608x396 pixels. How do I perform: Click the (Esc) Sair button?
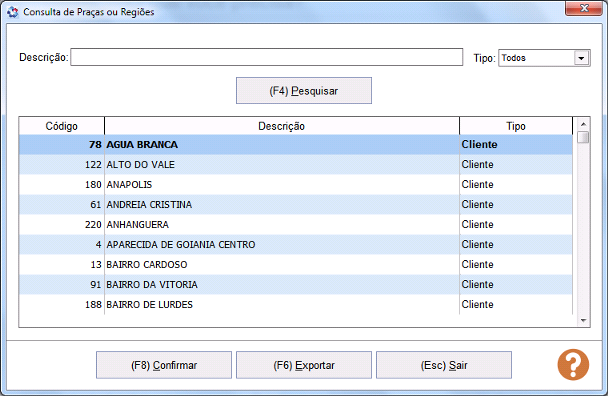coord(444,365)
